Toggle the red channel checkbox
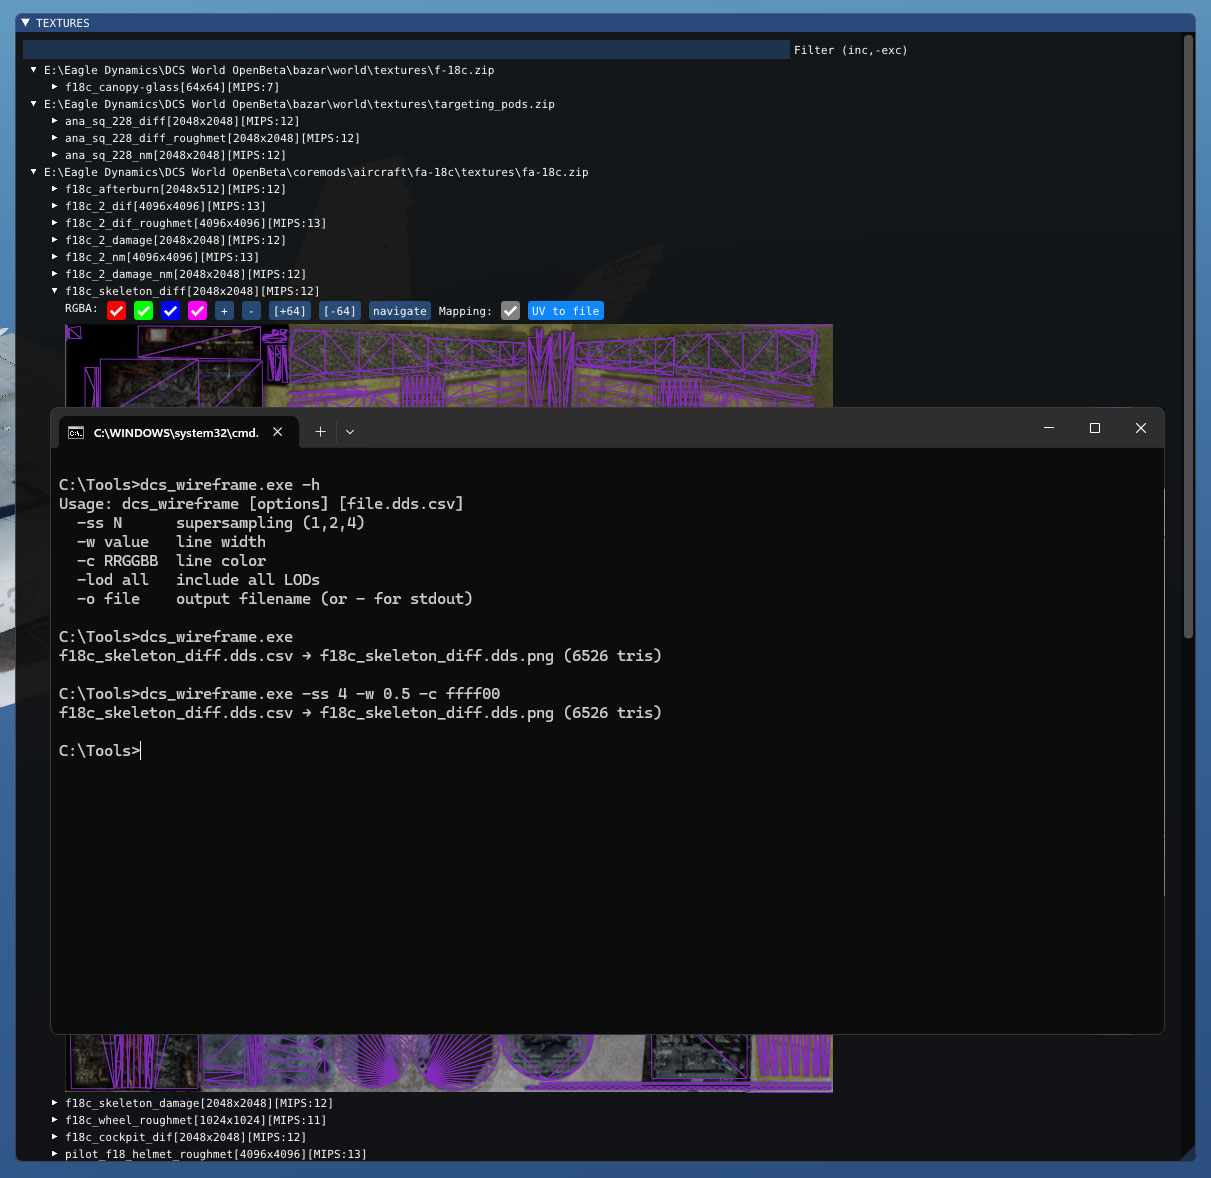The image size is (1211, 1178). (x=116, y=311)
